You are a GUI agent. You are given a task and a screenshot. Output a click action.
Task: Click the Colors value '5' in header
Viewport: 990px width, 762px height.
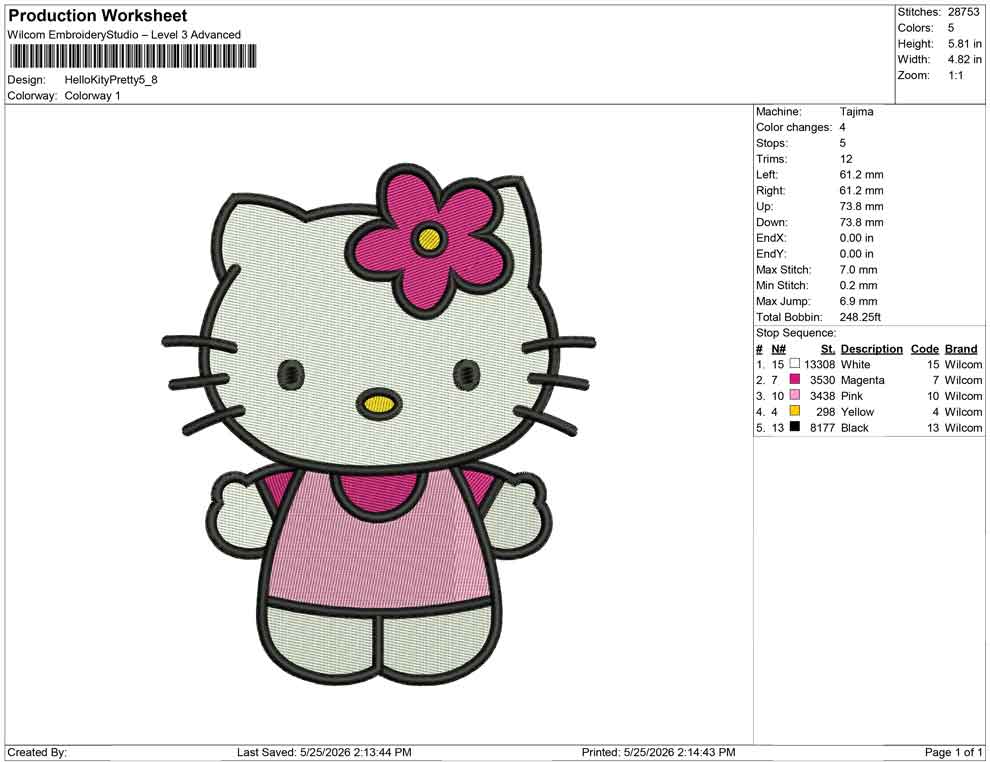(x=951, y=28)
